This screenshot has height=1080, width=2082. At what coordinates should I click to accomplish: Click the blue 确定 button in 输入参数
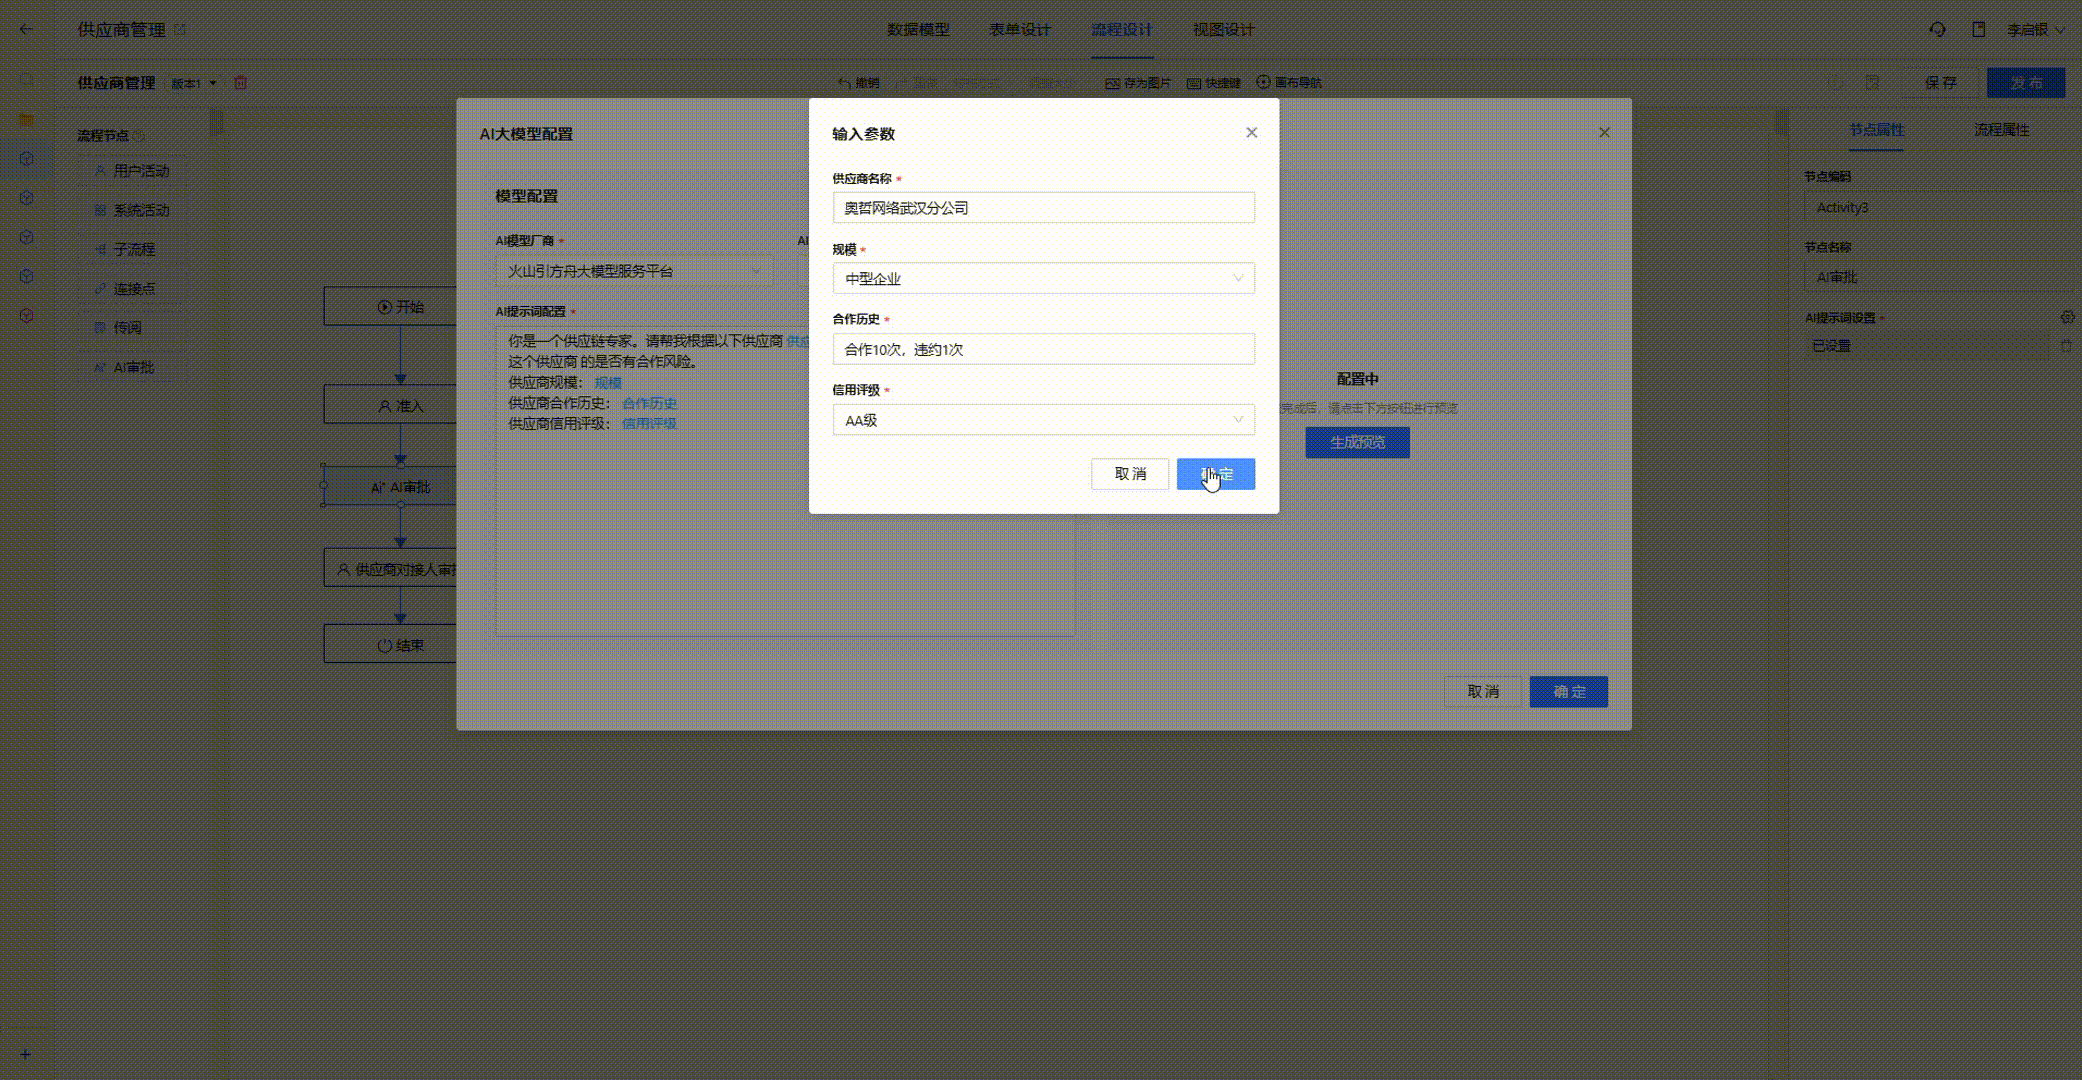tap(1215, 474)
